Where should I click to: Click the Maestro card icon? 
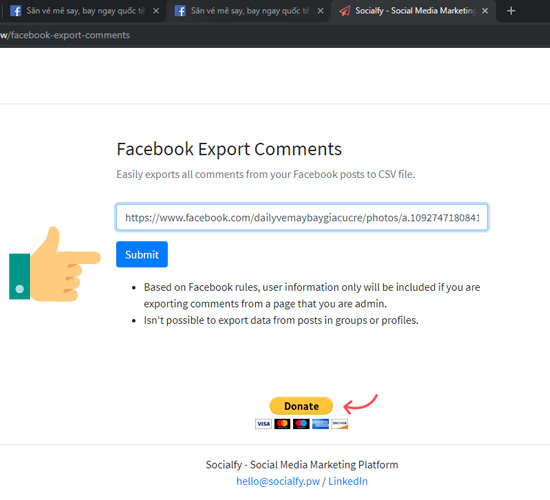(301, 424)
